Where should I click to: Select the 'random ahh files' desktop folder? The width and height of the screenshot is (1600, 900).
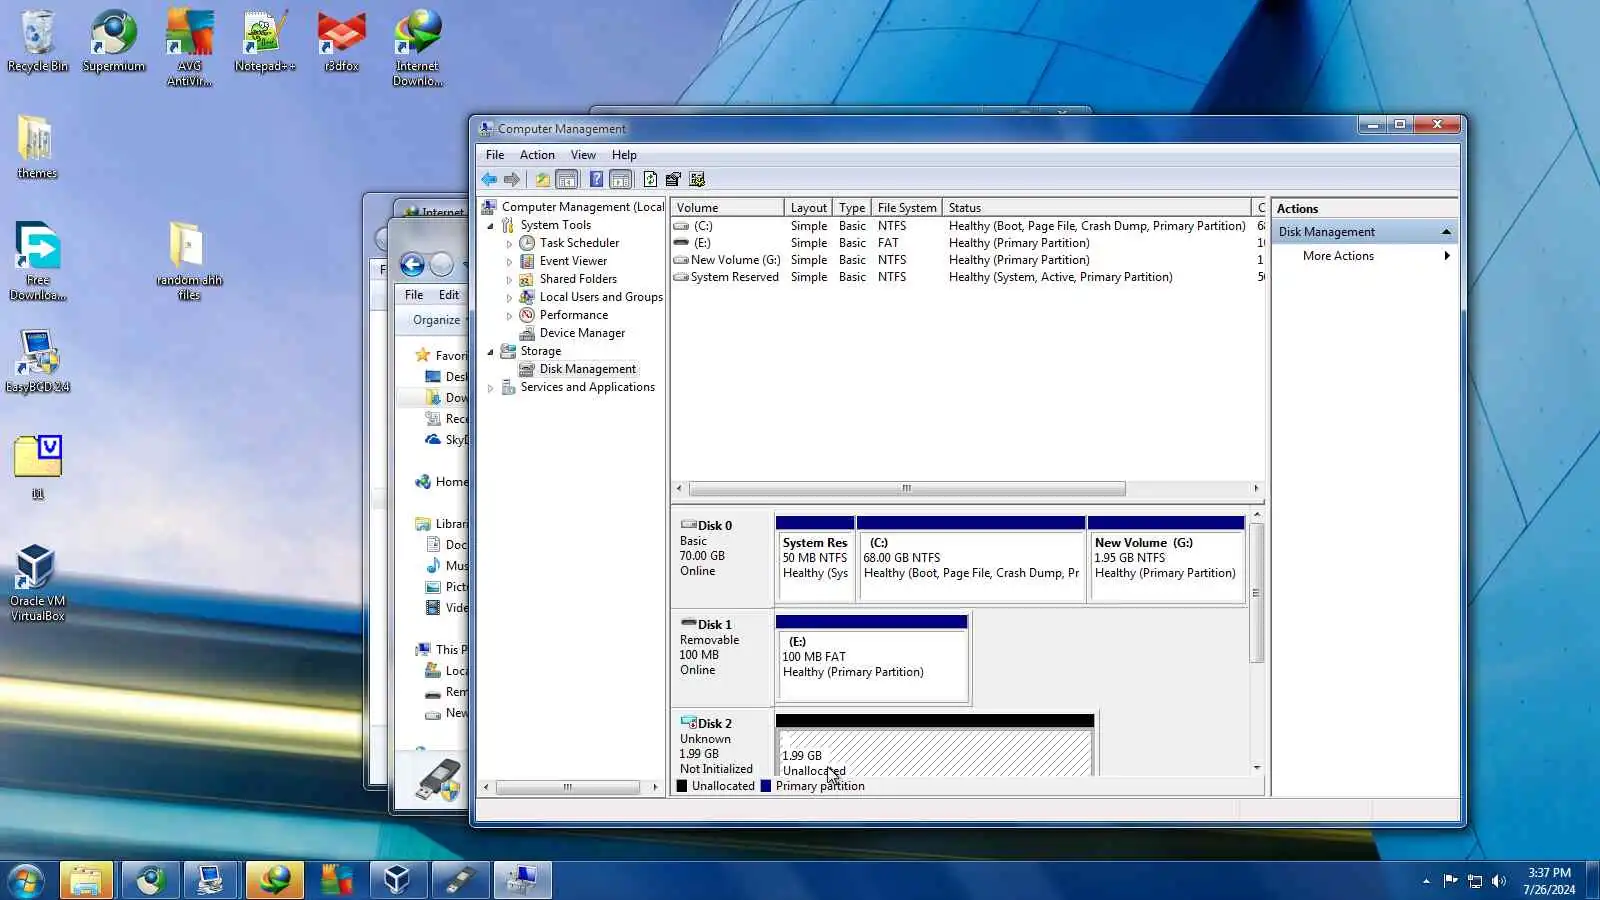(x=189, y=261)
